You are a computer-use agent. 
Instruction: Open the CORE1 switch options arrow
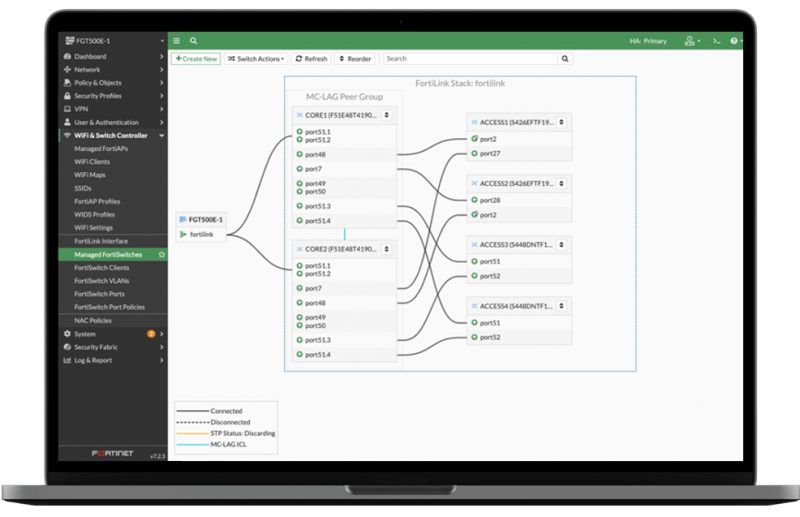[387, 115]
